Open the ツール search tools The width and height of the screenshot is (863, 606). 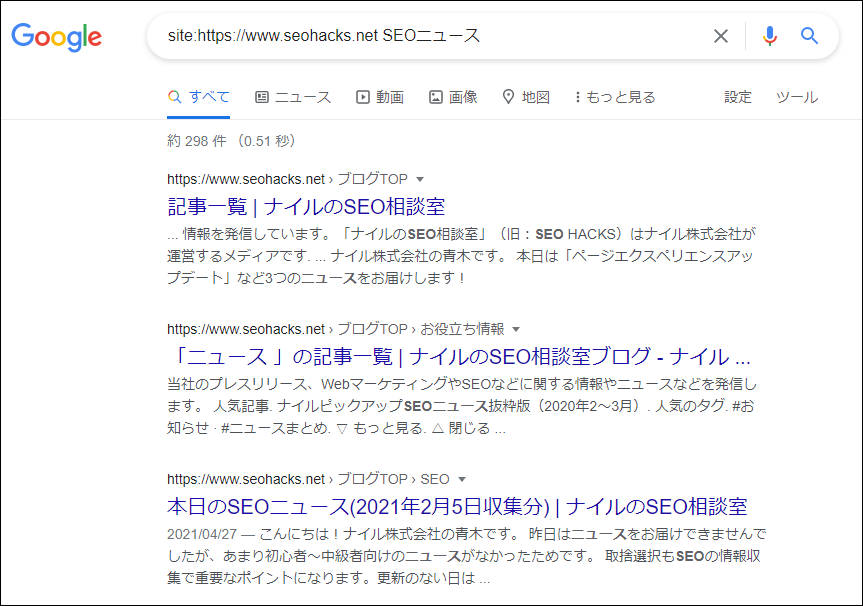(796, 97)
